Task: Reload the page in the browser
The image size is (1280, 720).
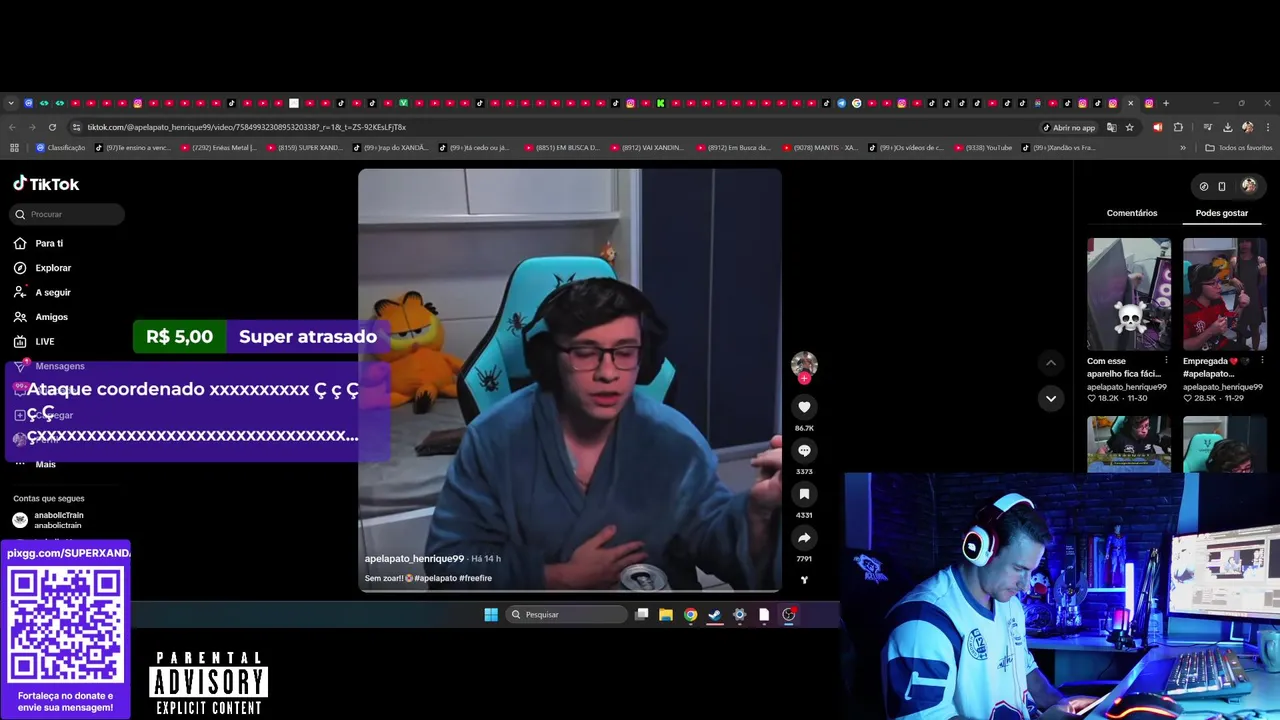Action: point(52,127)
